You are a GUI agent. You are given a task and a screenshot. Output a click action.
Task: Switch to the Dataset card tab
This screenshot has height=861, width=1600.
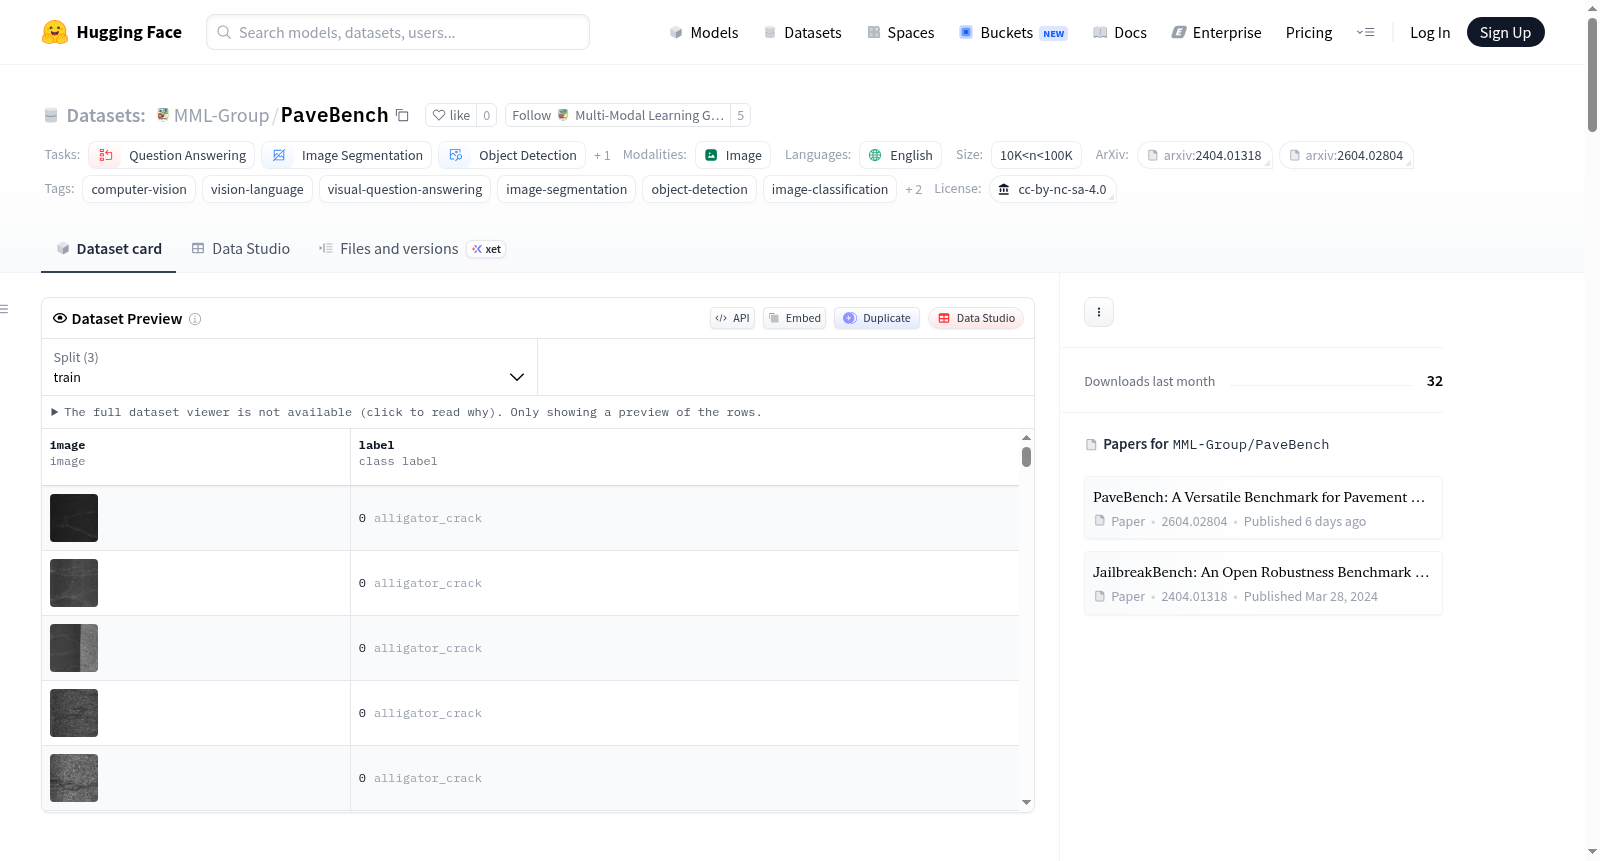109,249
